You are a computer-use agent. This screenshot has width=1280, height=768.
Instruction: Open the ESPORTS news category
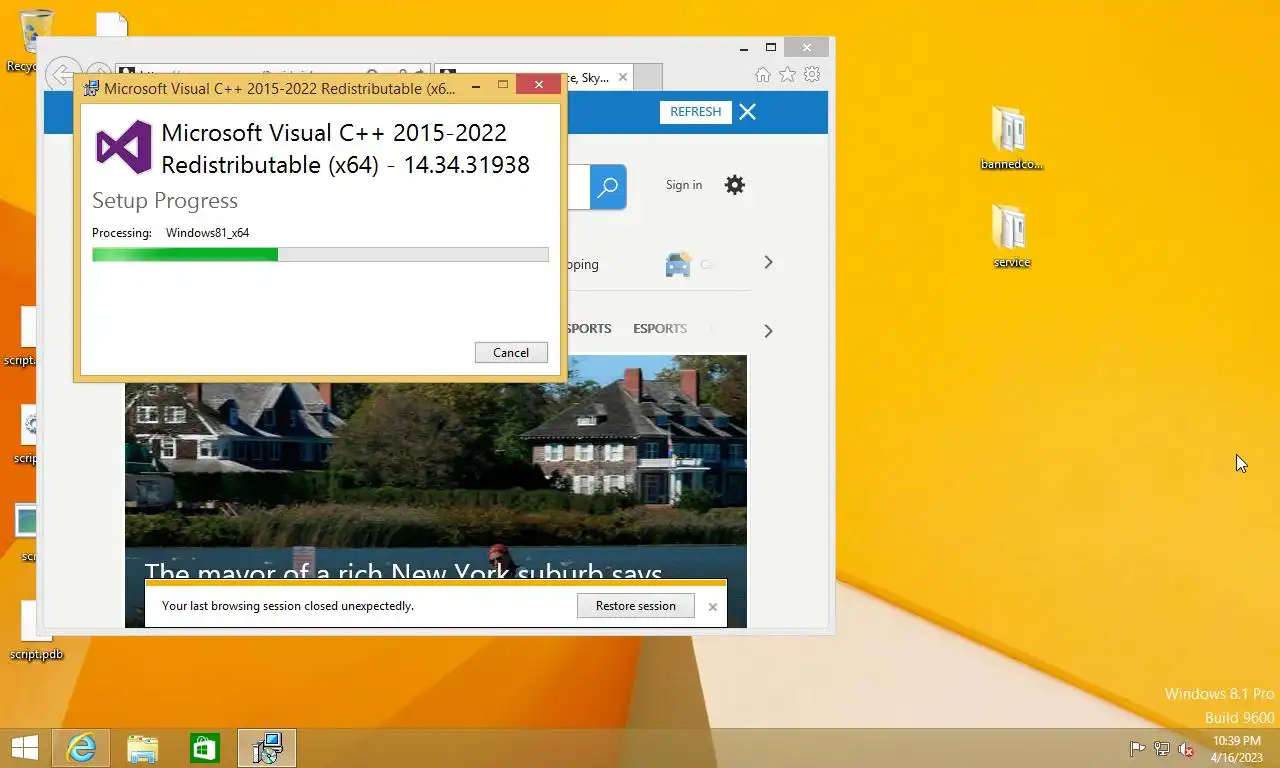660,329
